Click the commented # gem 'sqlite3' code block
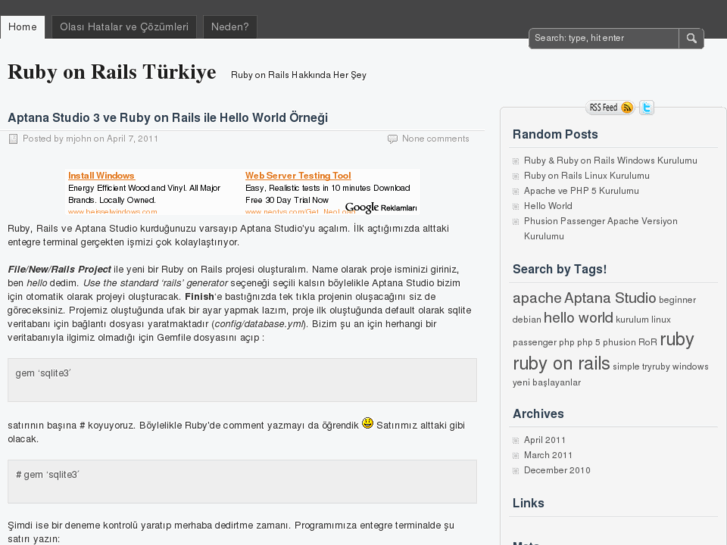Viewport: 727px width, 545px height. point(242,481)
